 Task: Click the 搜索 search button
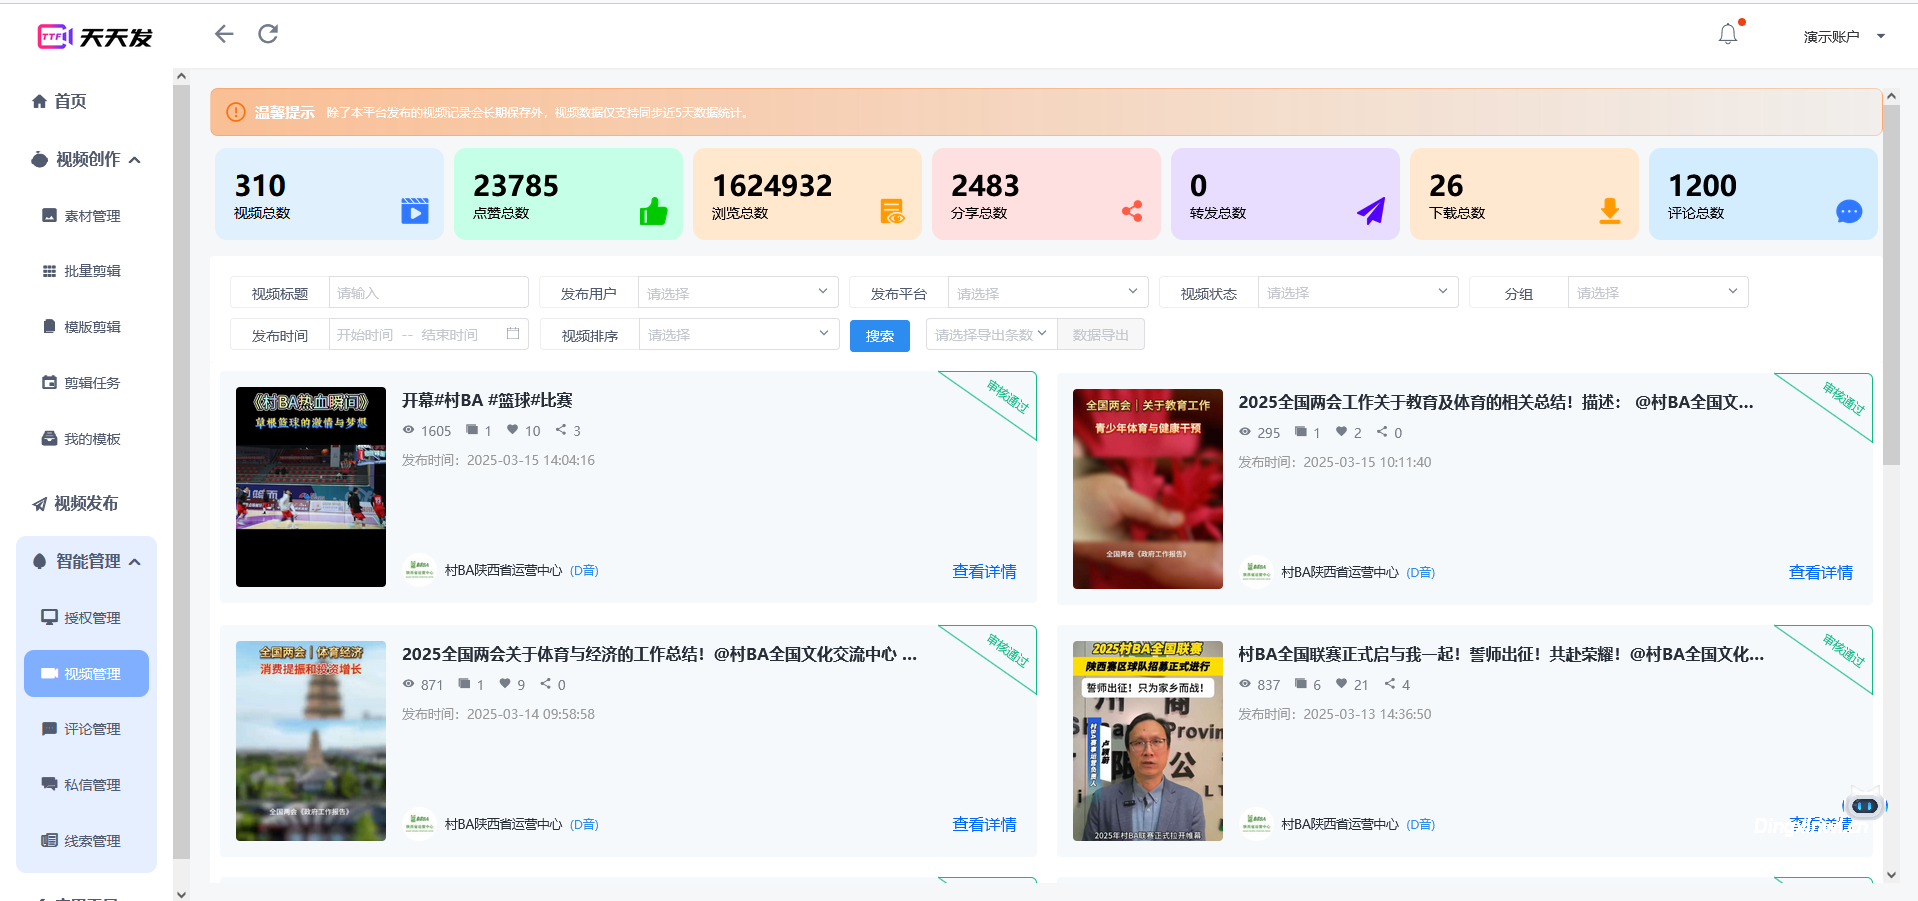[x=879, y=335]
